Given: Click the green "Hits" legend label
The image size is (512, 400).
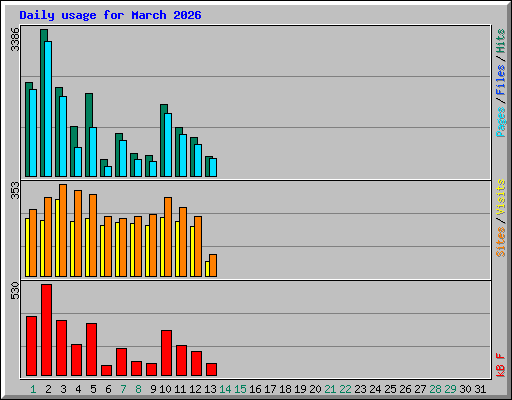Looking at the screenshot, I should pyautogui.click(x=500, y=41).
